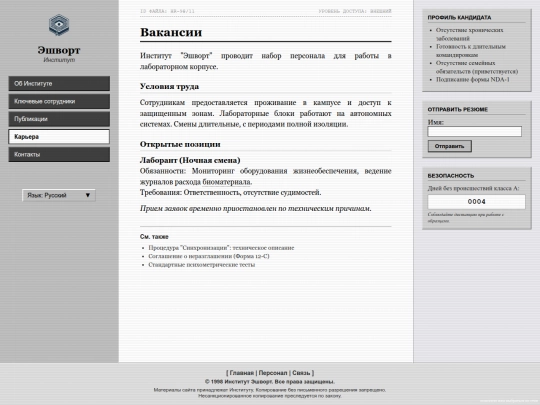Click the Дней без происшествий класса А label
The height and width of the screenshot is (405, 540).
pos(474,188)
